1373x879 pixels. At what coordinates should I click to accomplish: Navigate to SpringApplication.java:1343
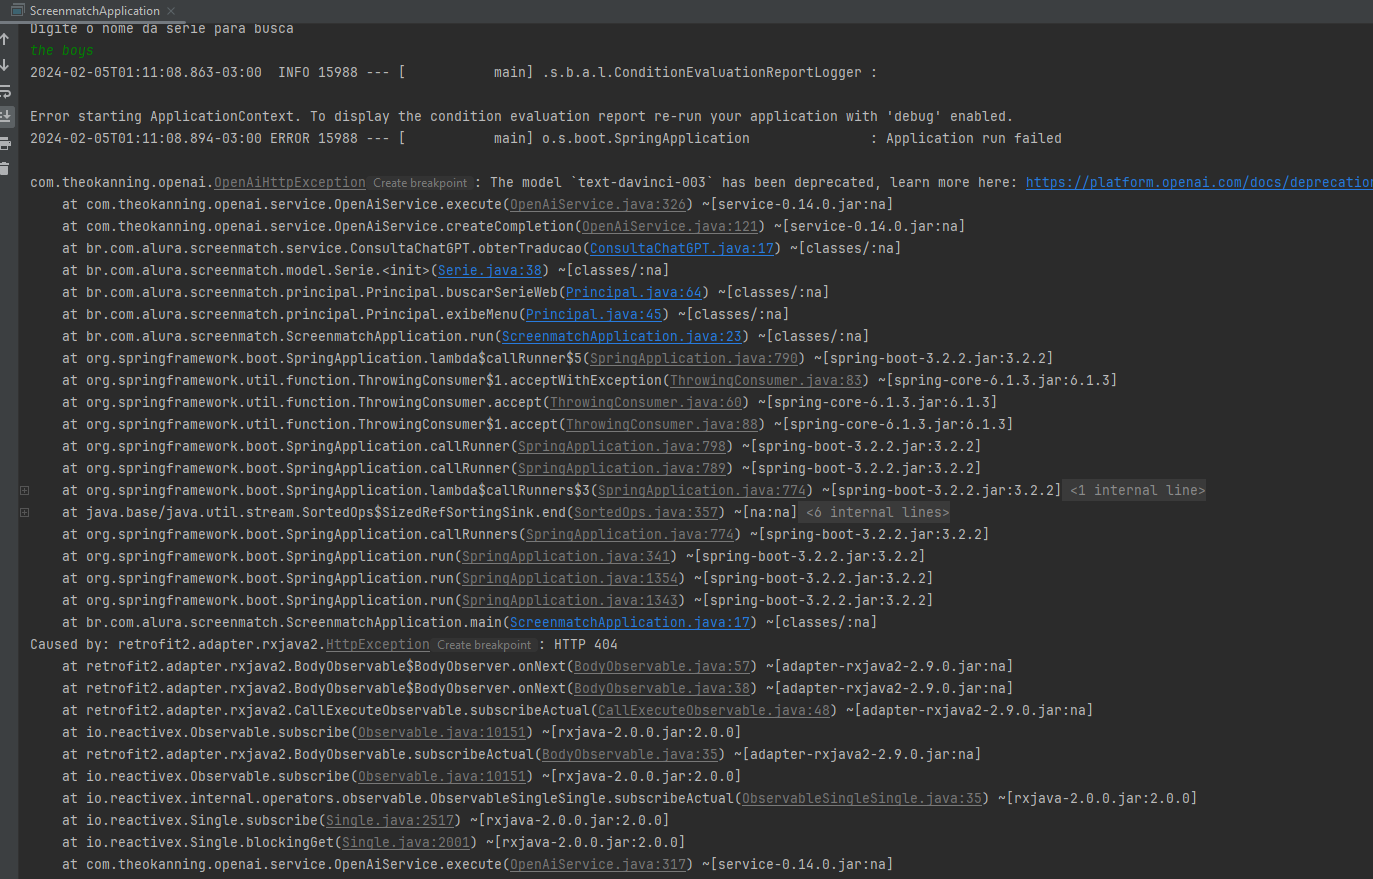coord(570,600)
